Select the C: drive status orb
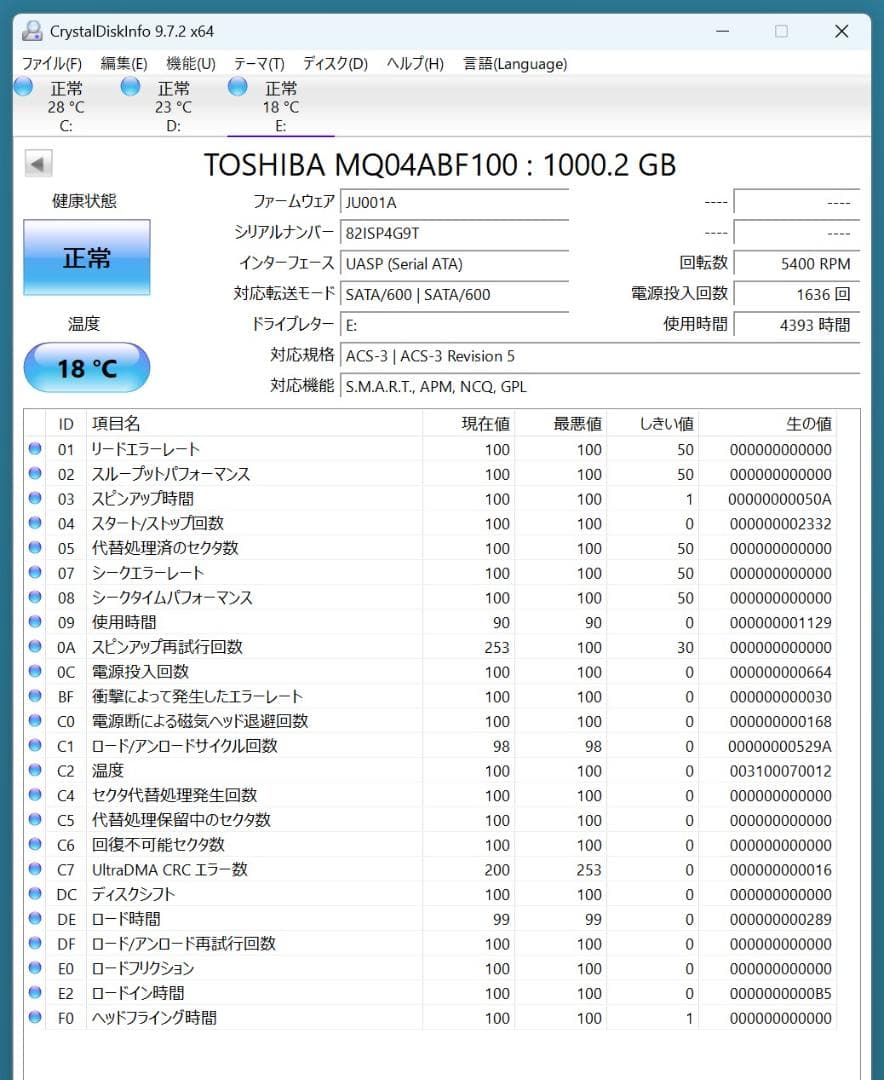This screenshot has height=1080, width=884. pos(24,87)
